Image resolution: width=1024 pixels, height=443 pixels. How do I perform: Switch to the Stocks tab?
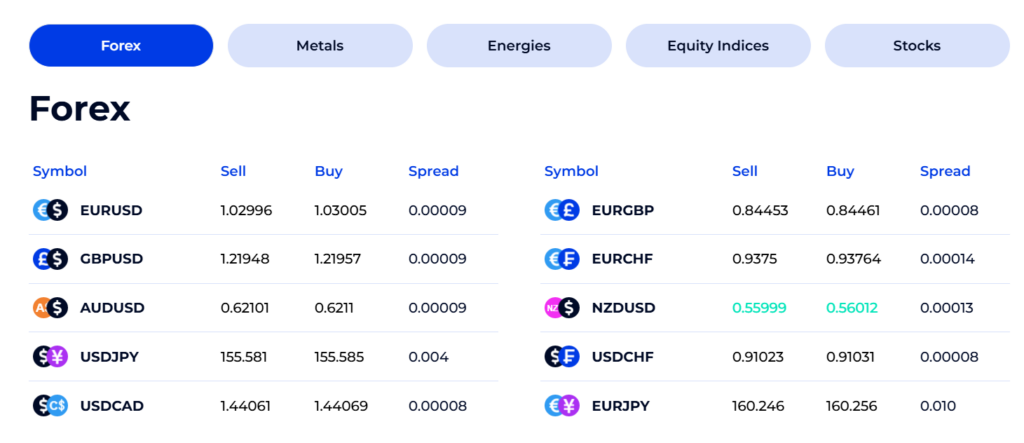(x=917, y=46)
